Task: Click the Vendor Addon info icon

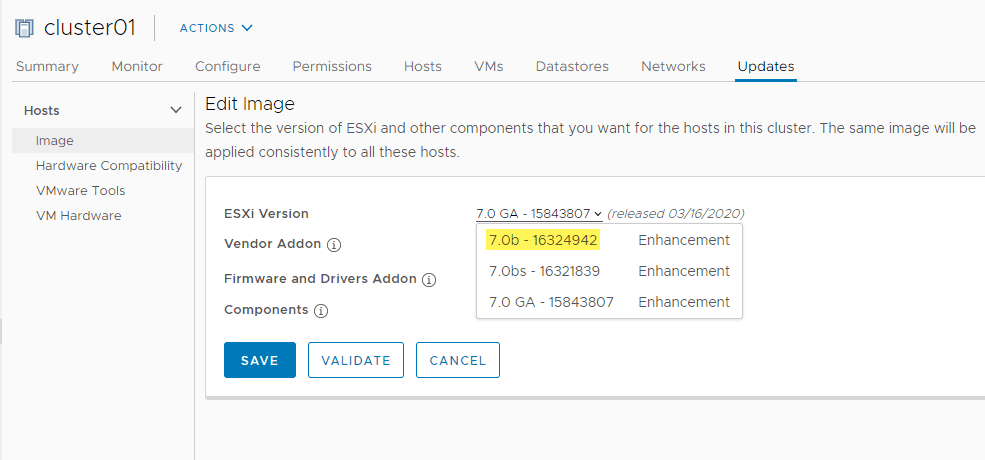Action: click(x=334, y=245)
